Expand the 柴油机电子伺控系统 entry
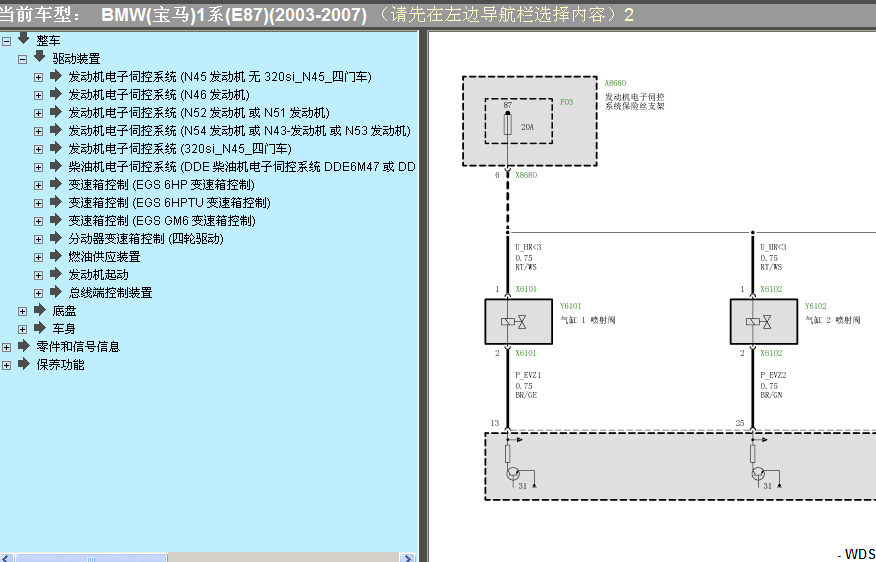This screenshot has width=876, height=562. (x=38, y=167)
